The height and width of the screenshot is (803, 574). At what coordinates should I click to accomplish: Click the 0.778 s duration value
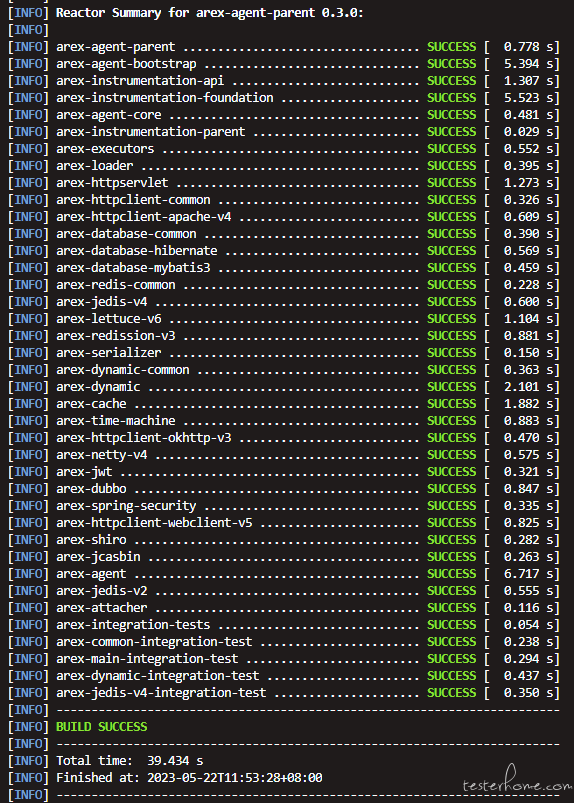coord(528,47)
